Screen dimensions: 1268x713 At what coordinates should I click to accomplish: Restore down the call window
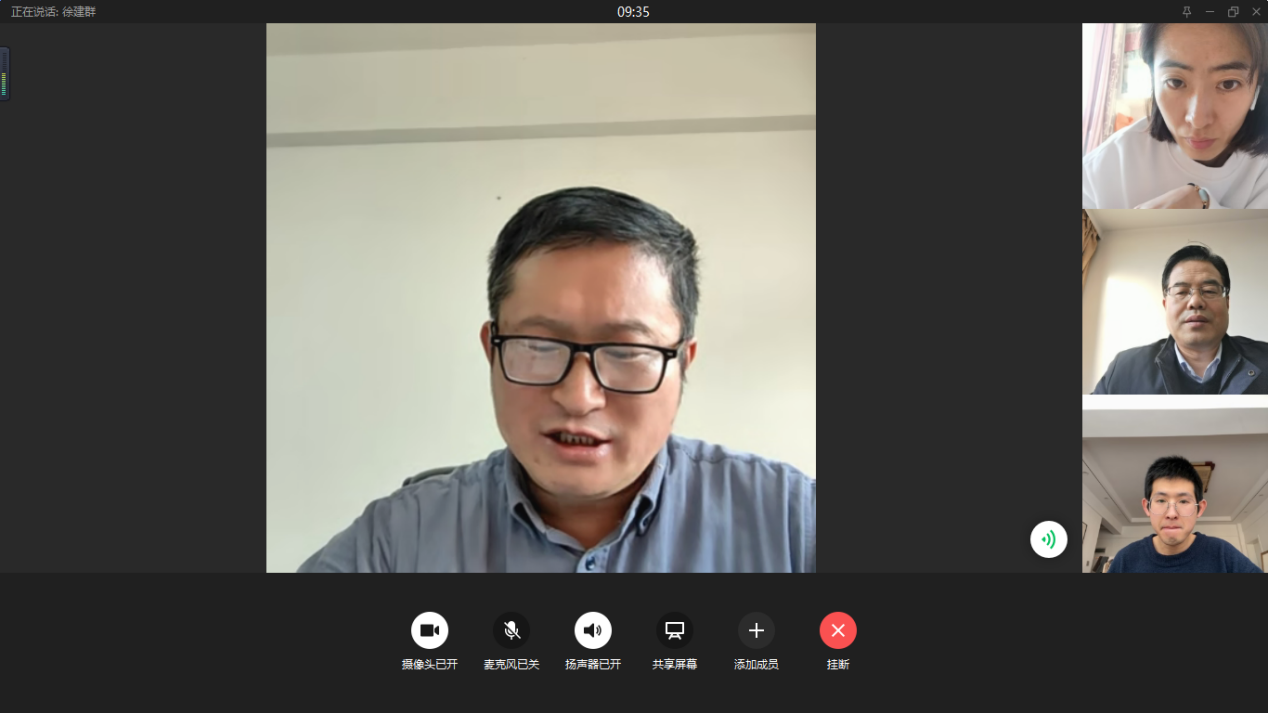coord(1233,12)
